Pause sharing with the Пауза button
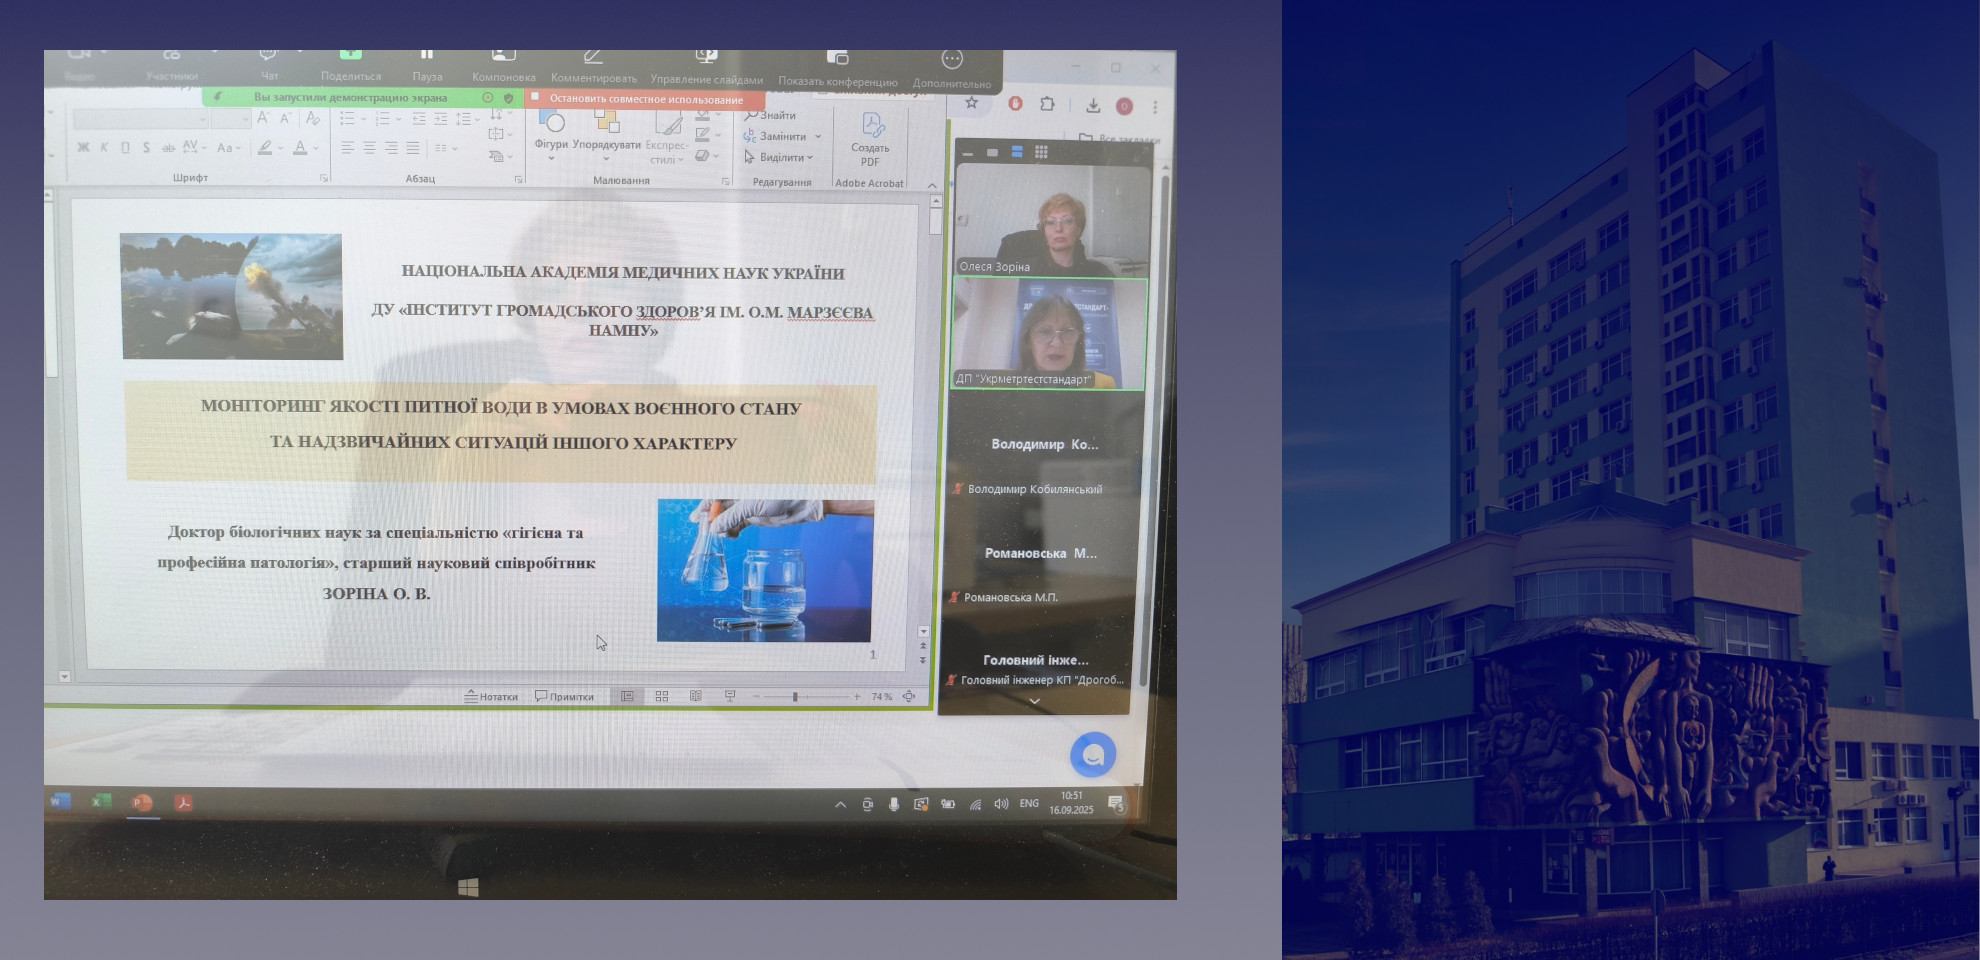This screenshot has height=960, width=1980. point(427,65)
